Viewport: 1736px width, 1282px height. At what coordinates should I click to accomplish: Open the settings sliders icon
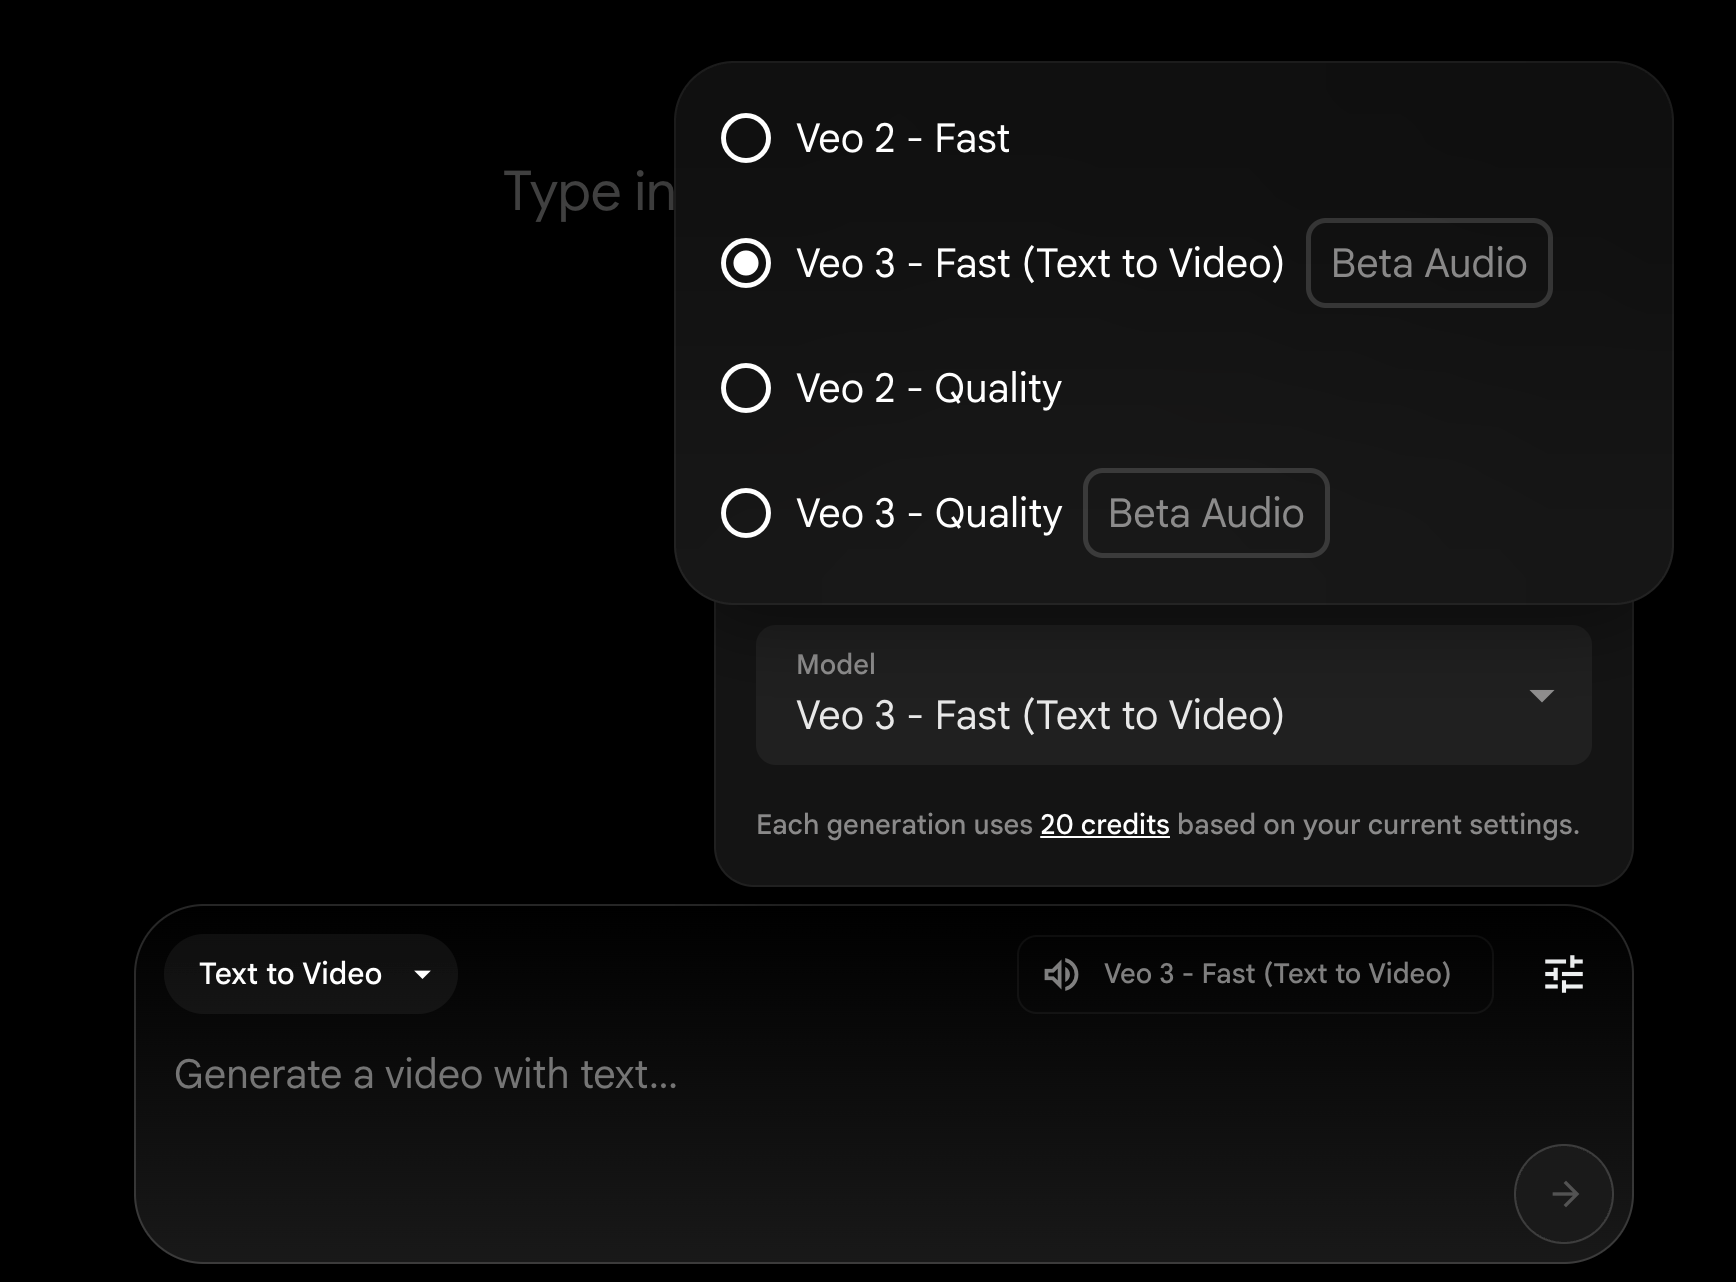(x=1563, y=973)
